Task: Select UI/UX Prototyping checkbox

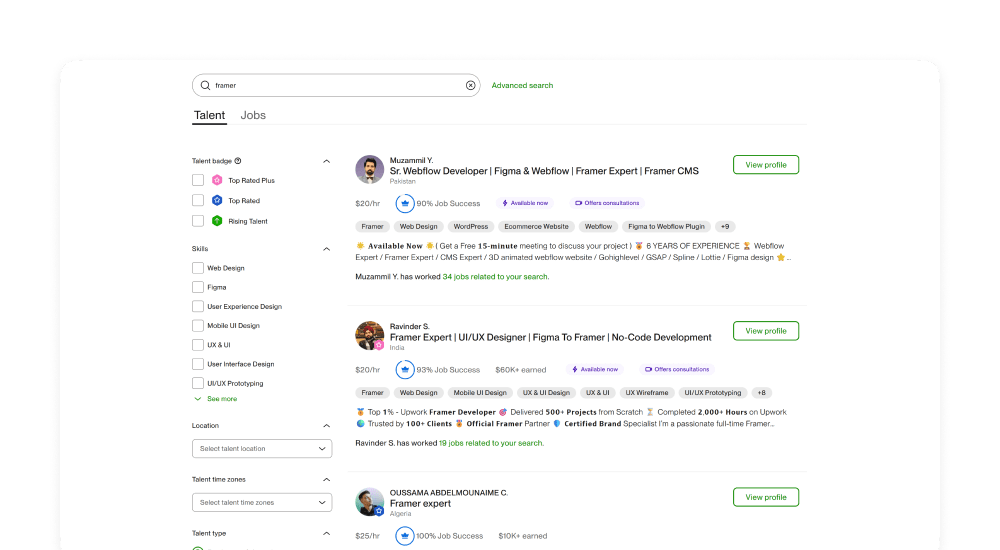Action: tap(198, 383)
